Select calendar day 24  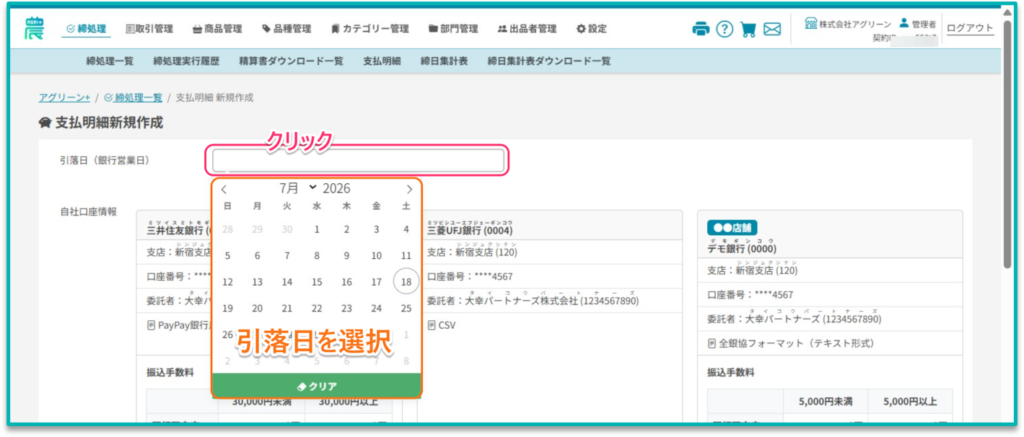376,308
